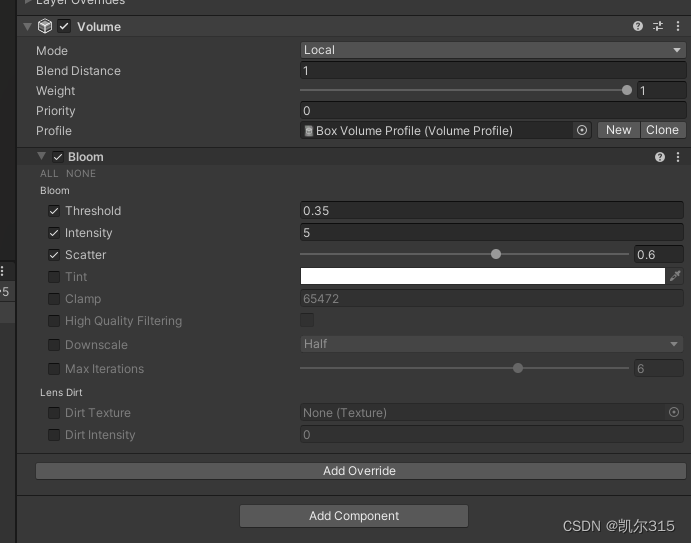The height and width of the screenshot is (543, 691).
Task: Open Volume component more options menu
Action: (x=678, y=26)
